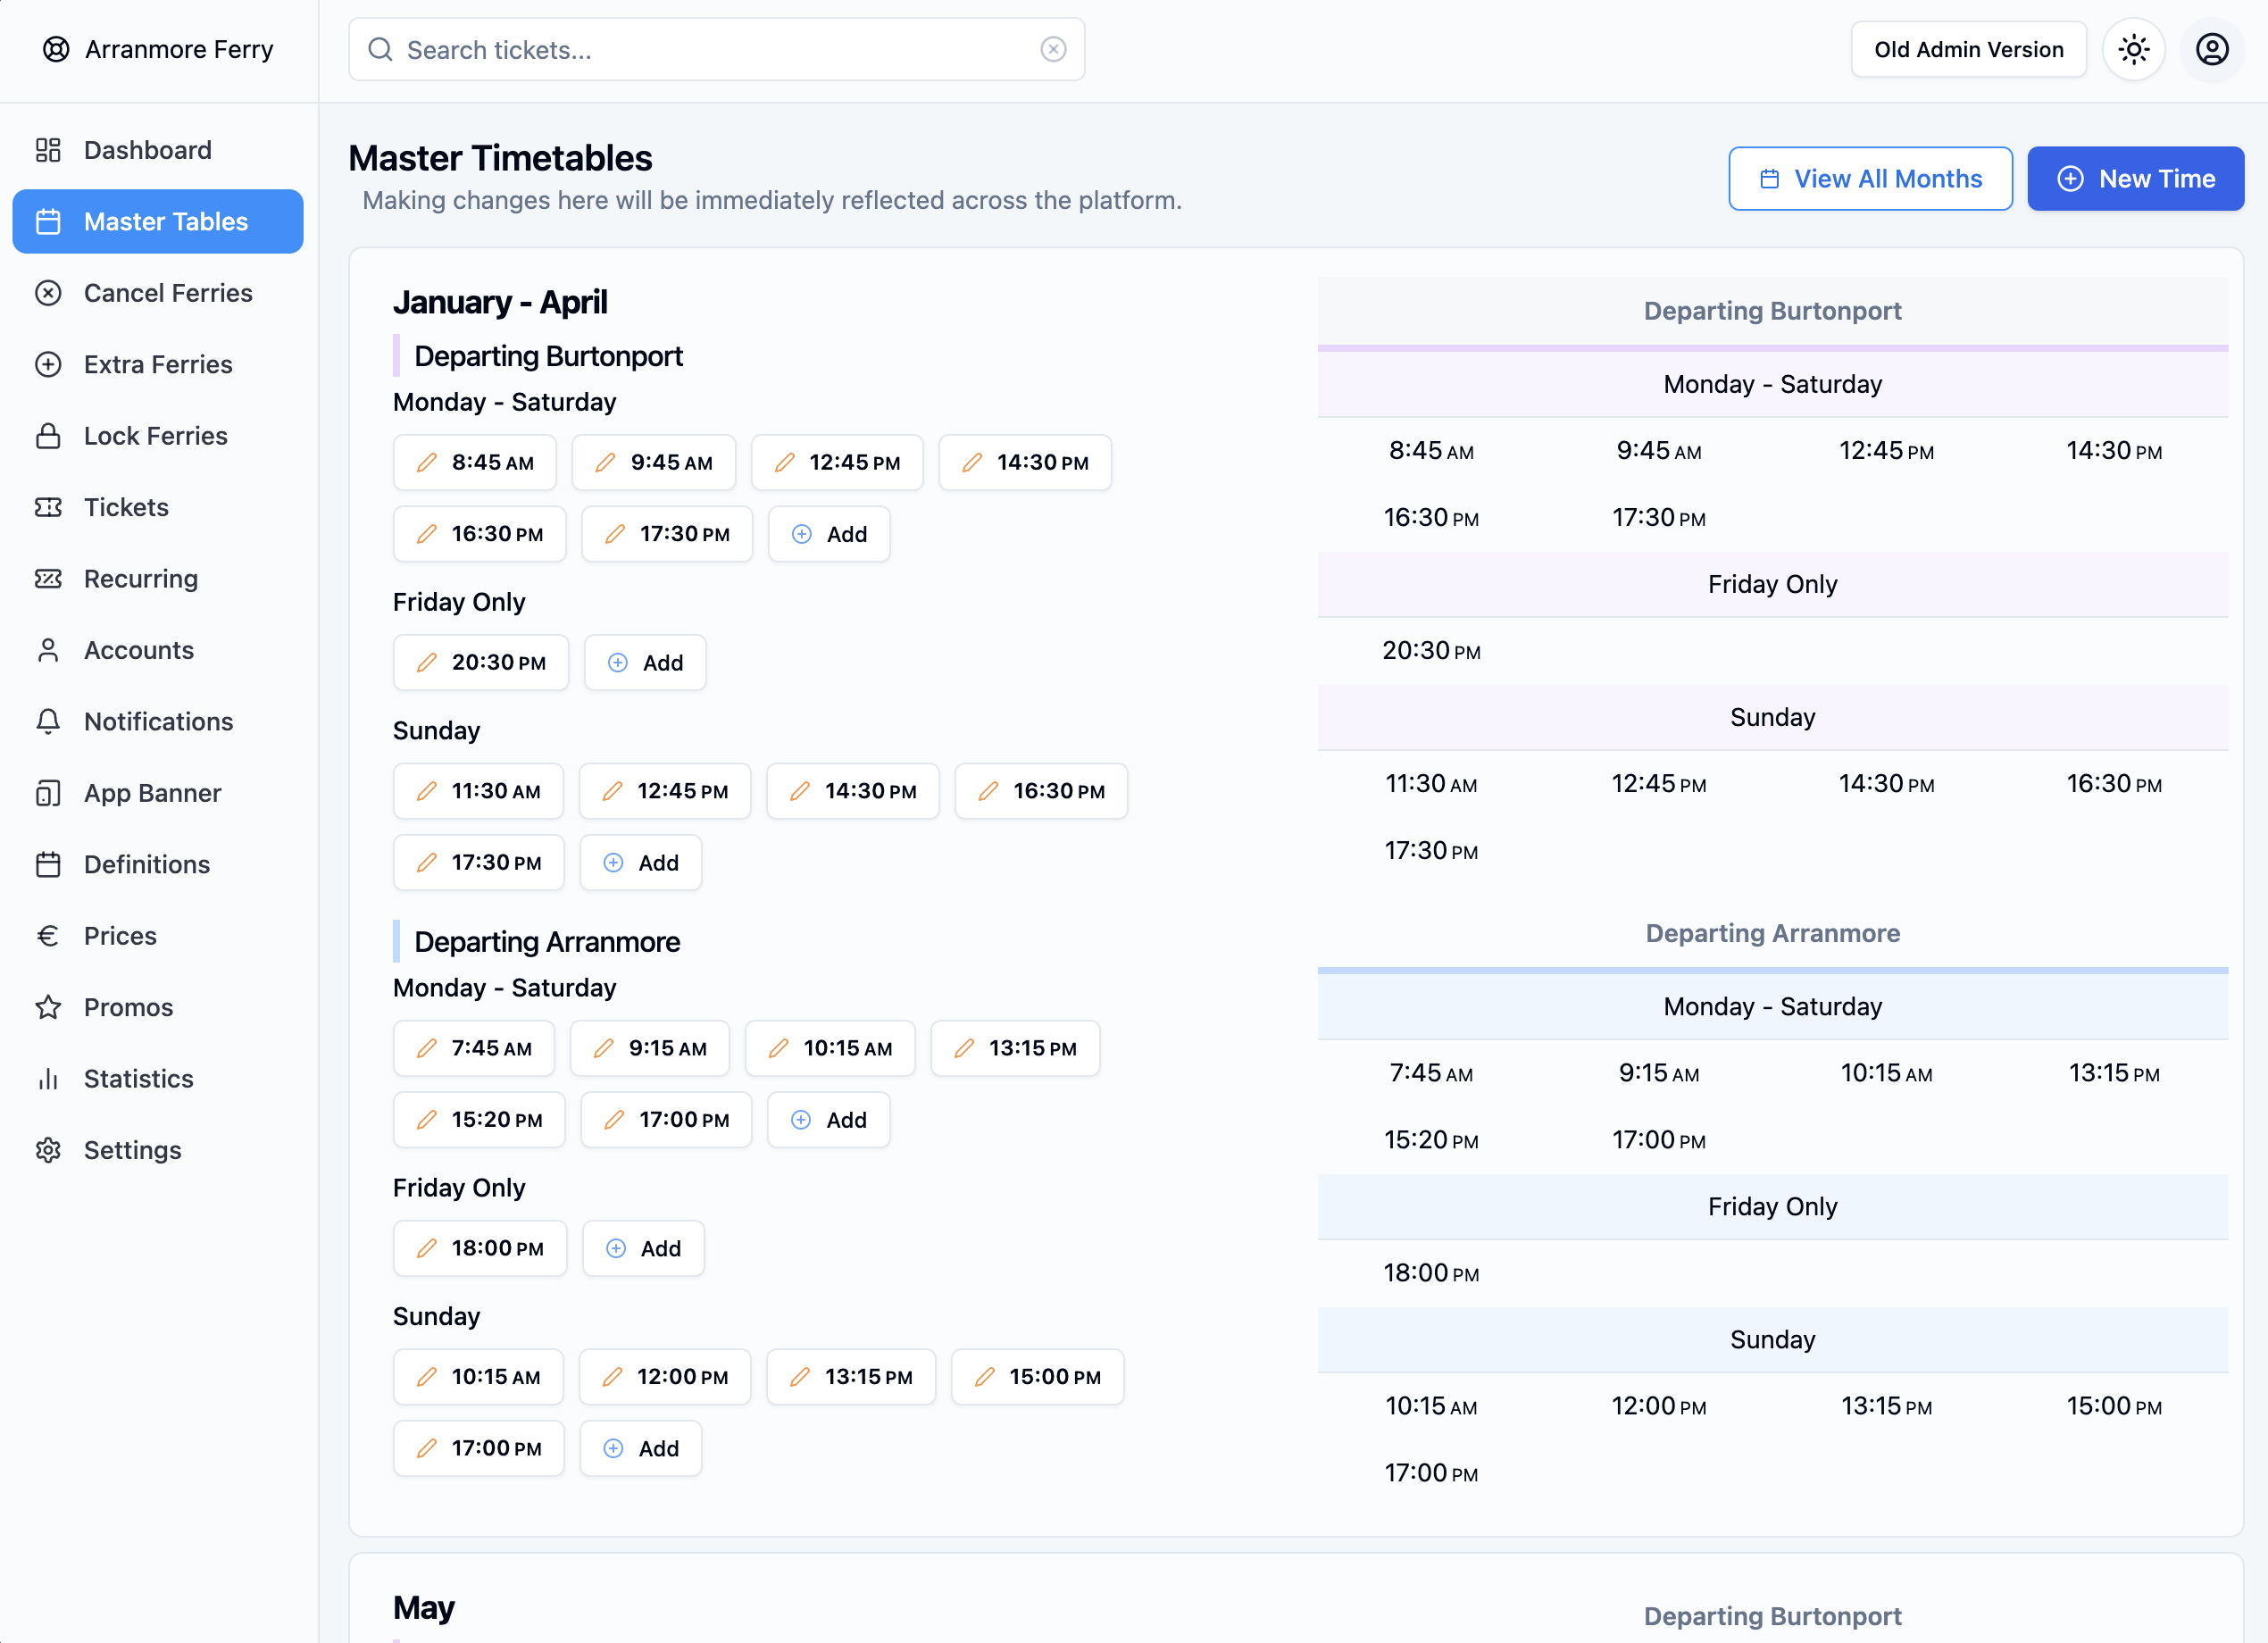The height and width of the screenshot is (1643, 2268).
Task: Click 18:00 PM in the right preview table
Action: tap(1431, 1273)
